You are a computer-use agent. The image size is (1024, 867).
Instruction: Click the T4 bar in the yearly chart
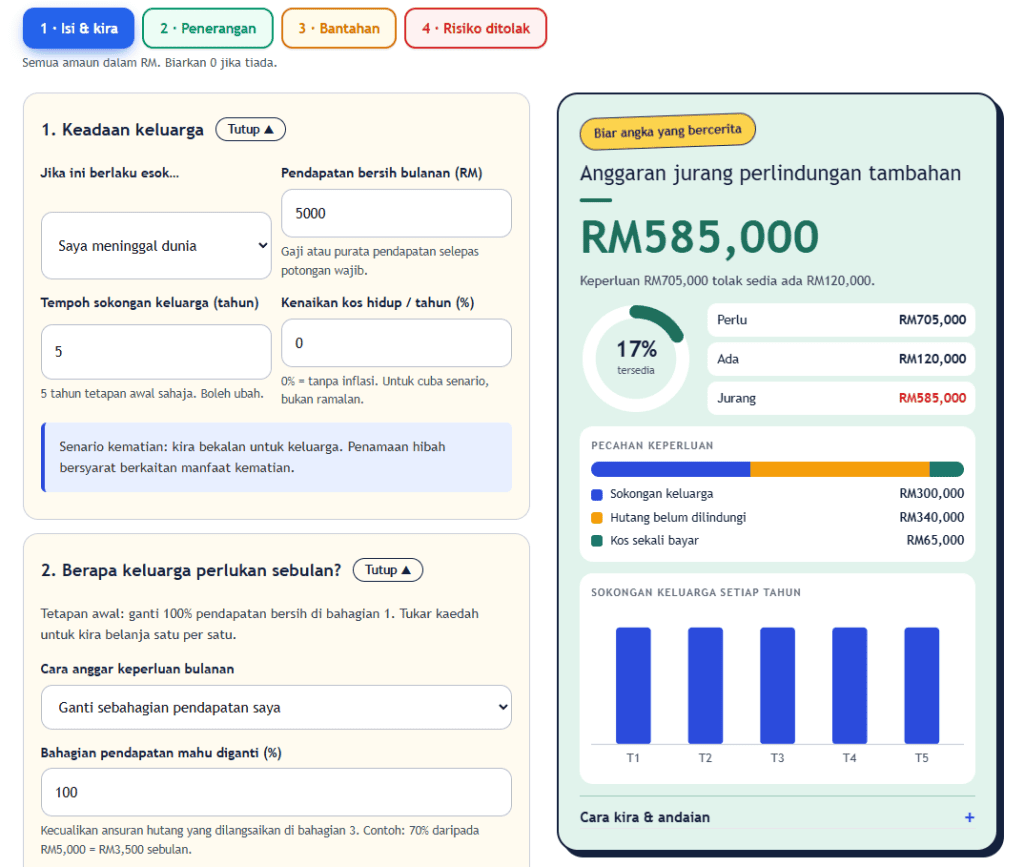coord(850,686)
